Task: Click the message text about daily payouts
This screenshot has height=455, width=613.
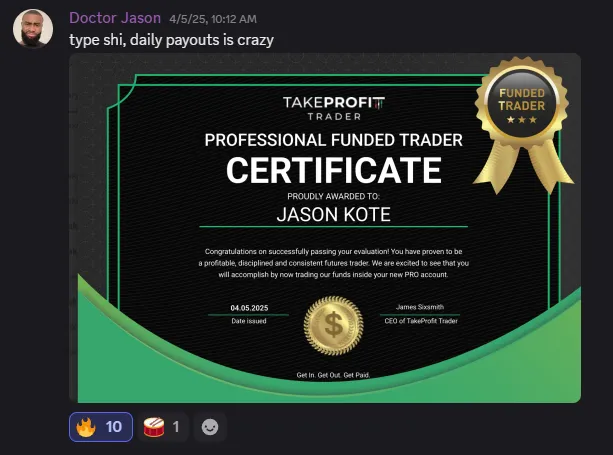Action: coord(171,39)
